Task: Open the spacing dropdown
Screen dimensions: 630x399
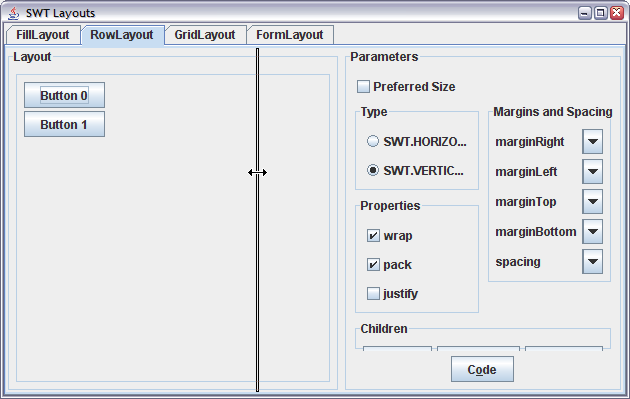Action: click(593, 262)
